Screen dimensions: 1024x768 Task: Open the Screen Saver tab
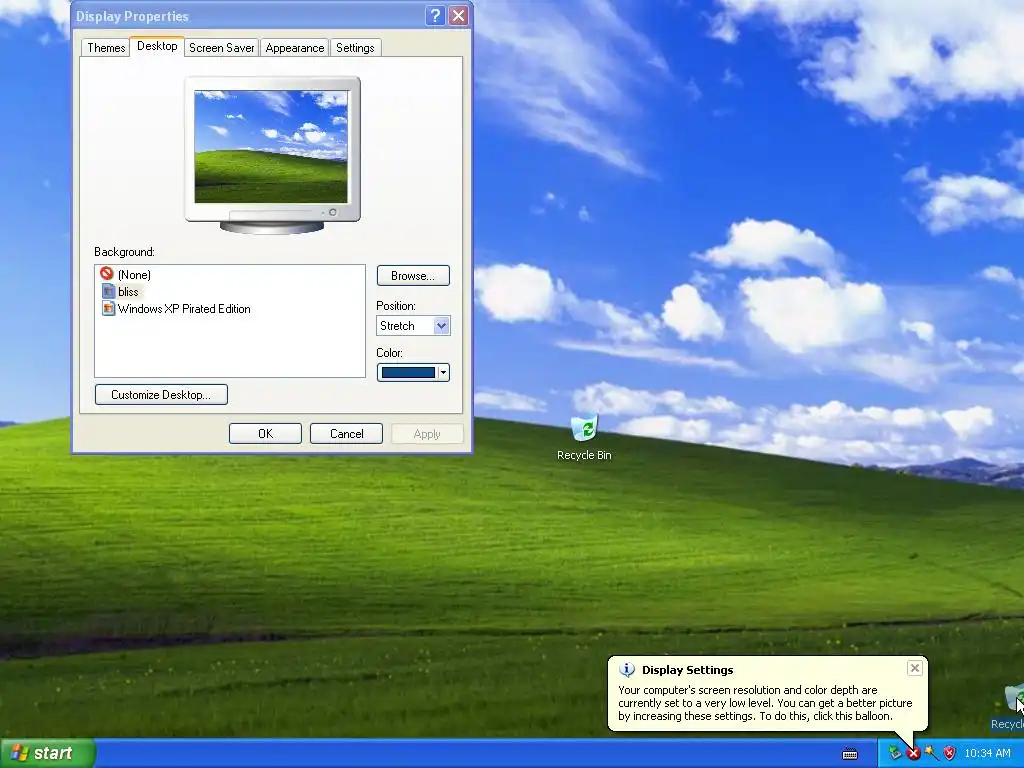(x=221, y=48)
